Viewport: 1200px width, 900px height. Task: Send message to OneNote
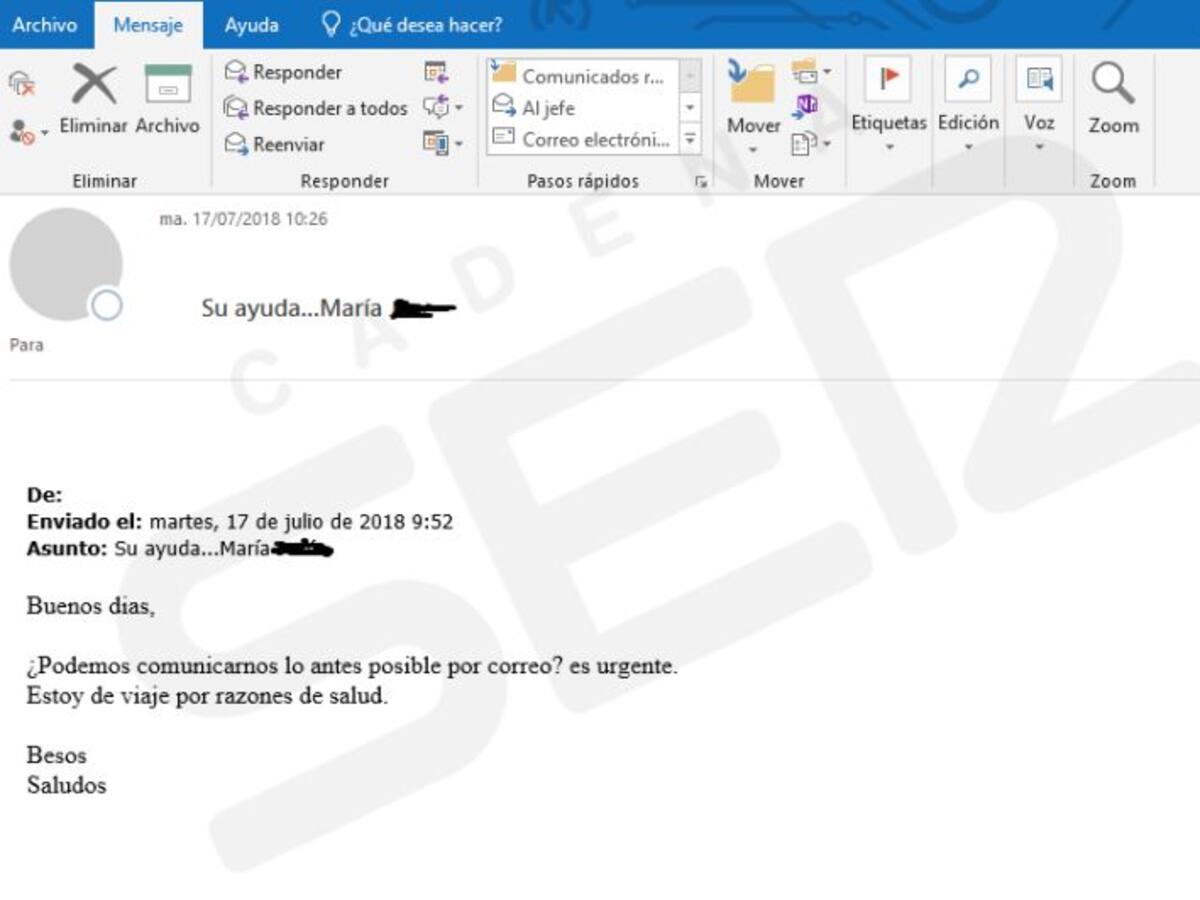tap(806, 107)
